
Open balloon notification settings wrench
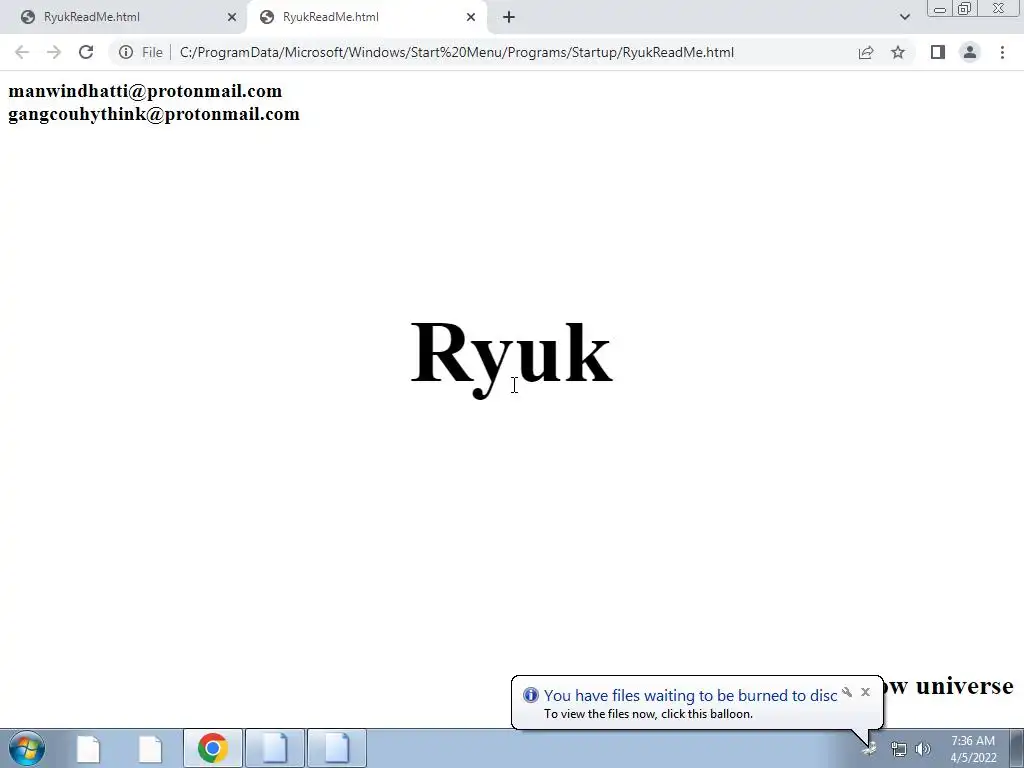tap(847, 692)
